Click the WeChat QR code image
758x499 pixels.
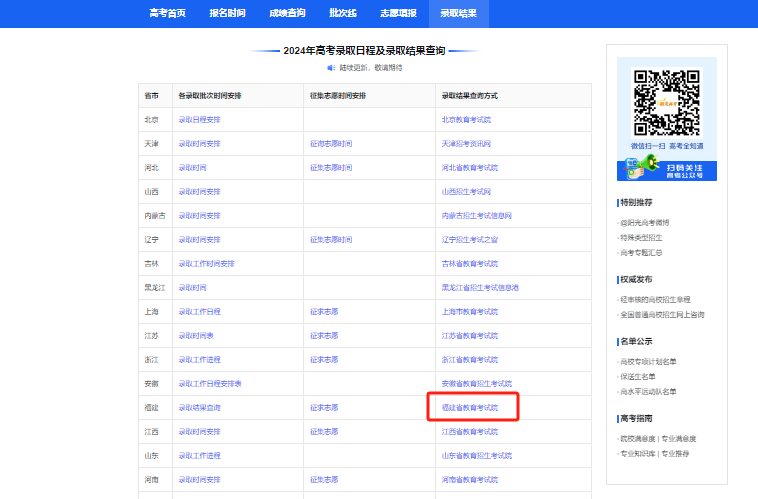pos(667,103)
